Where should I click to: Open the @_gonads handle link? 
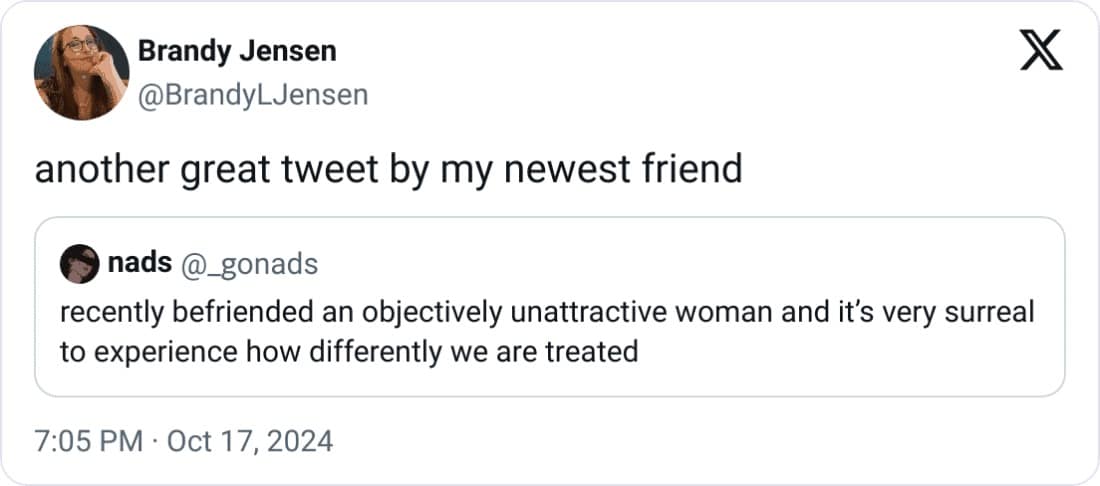247,264
